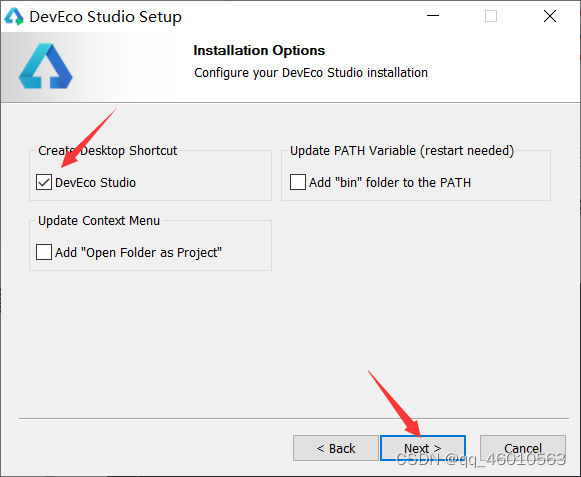The width and height of the screenshot is (581, 477).
Task: Click "Configure your DevEco Studio installation" subtitle
Action: click(311, 73)
